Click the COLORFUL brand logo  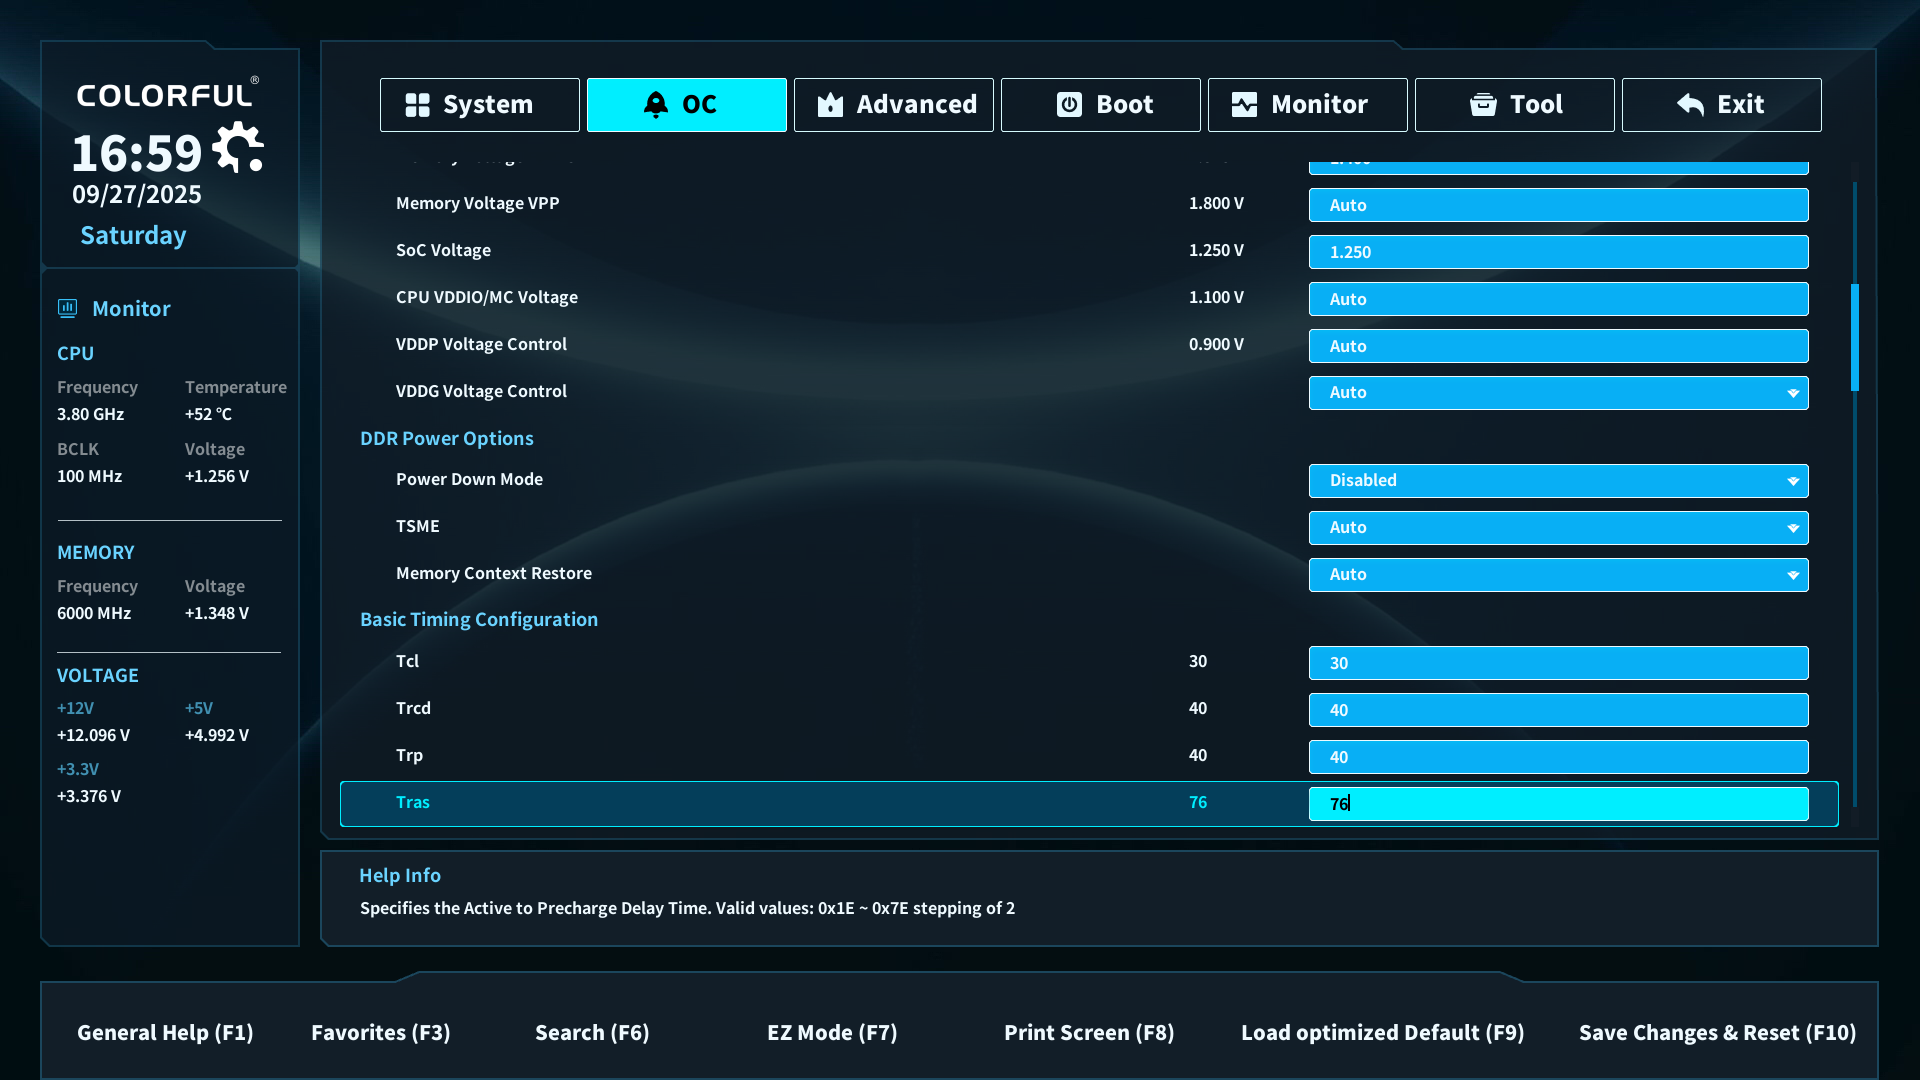coord(167,94)
